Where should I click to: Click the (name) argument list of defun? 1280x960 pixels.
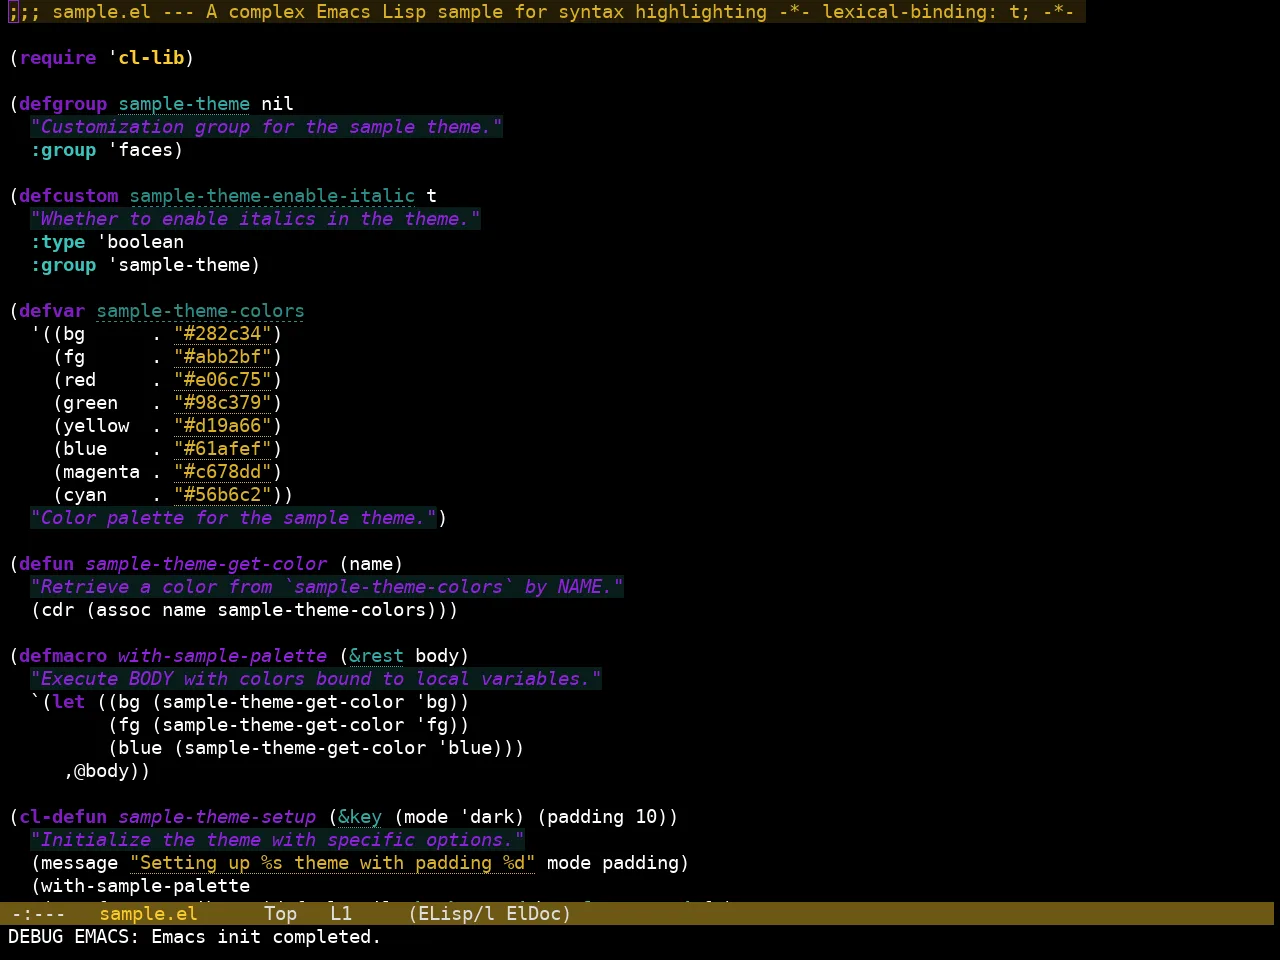371,564
